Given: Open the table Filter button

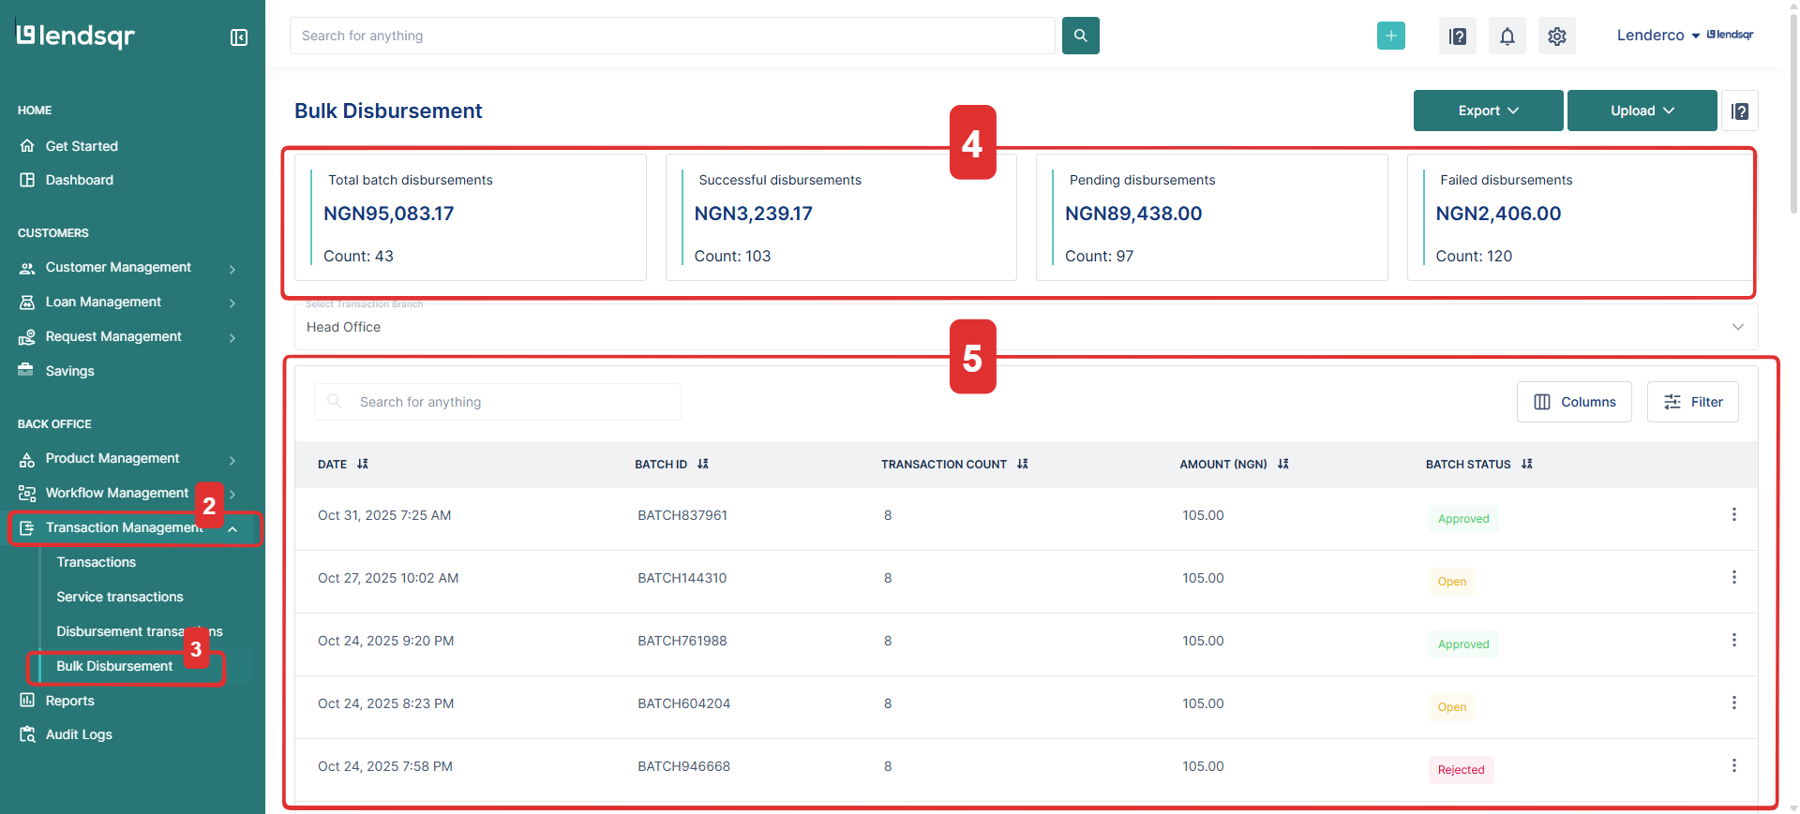Looking at the screenshot, I should click(x=1692, y=402).
